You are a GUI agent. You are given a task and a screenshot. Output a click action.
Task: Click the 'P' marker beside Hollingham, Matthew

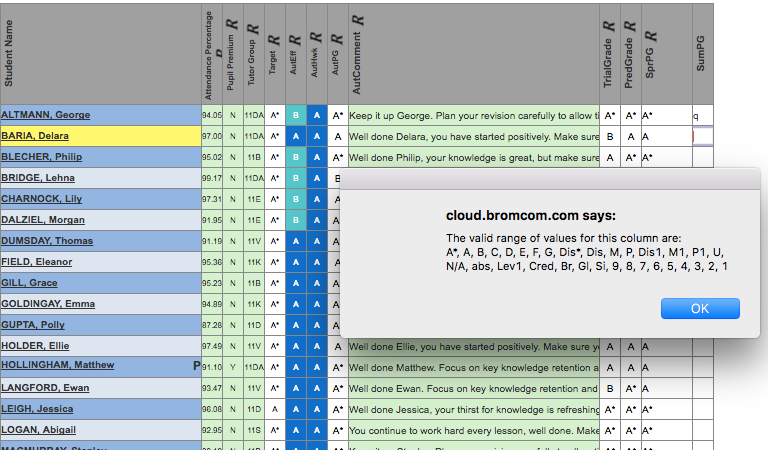[x=196, y=366]
